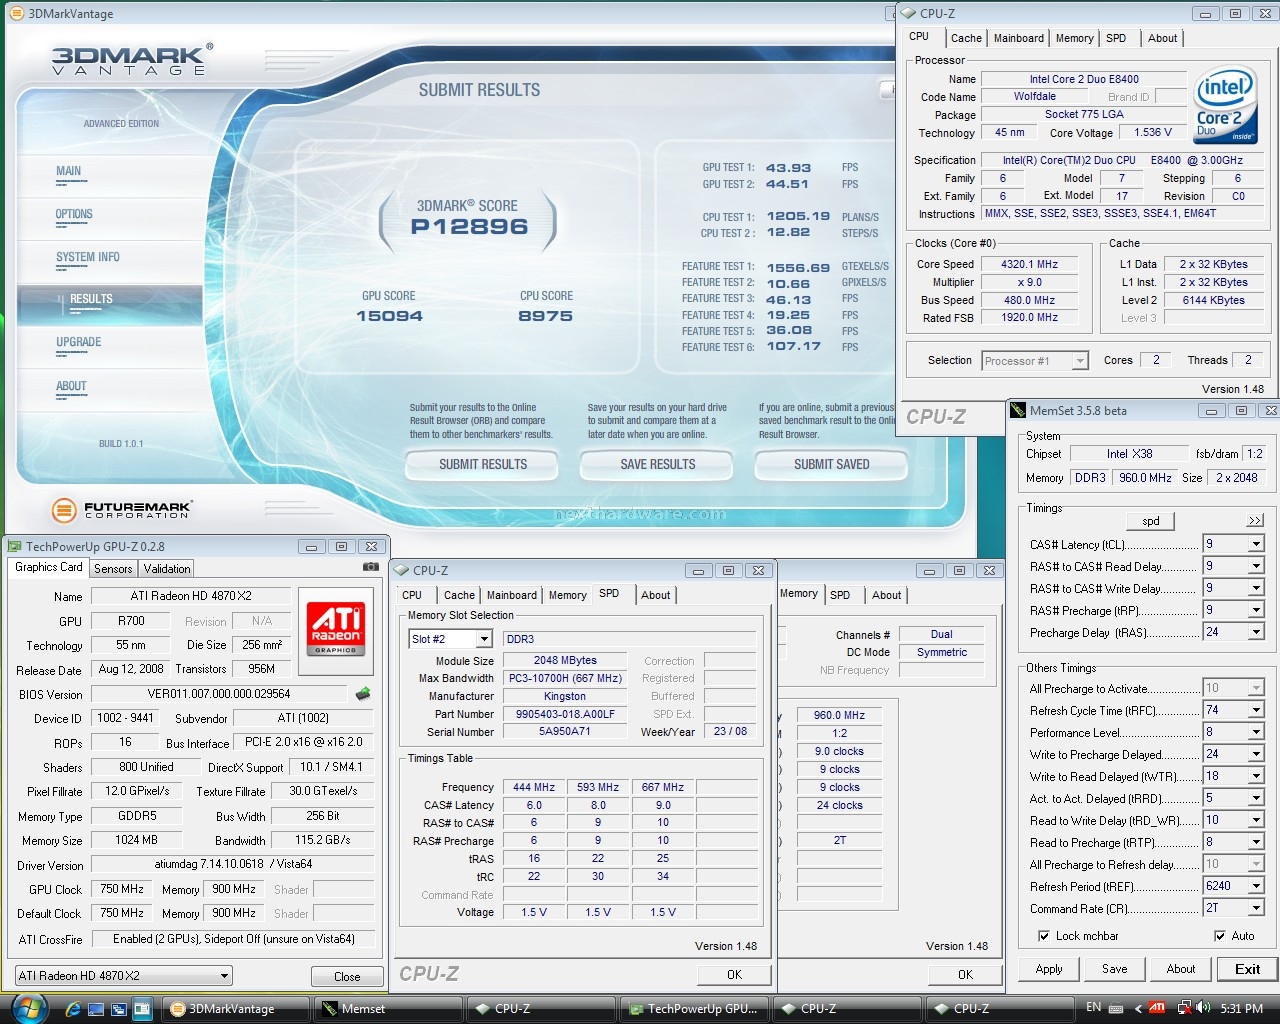Image resolution: width=1280 pixels, height=1024 pixels.
Task: Show hidden tray icons with the arrow
Action: [x=1138, y=1008]
